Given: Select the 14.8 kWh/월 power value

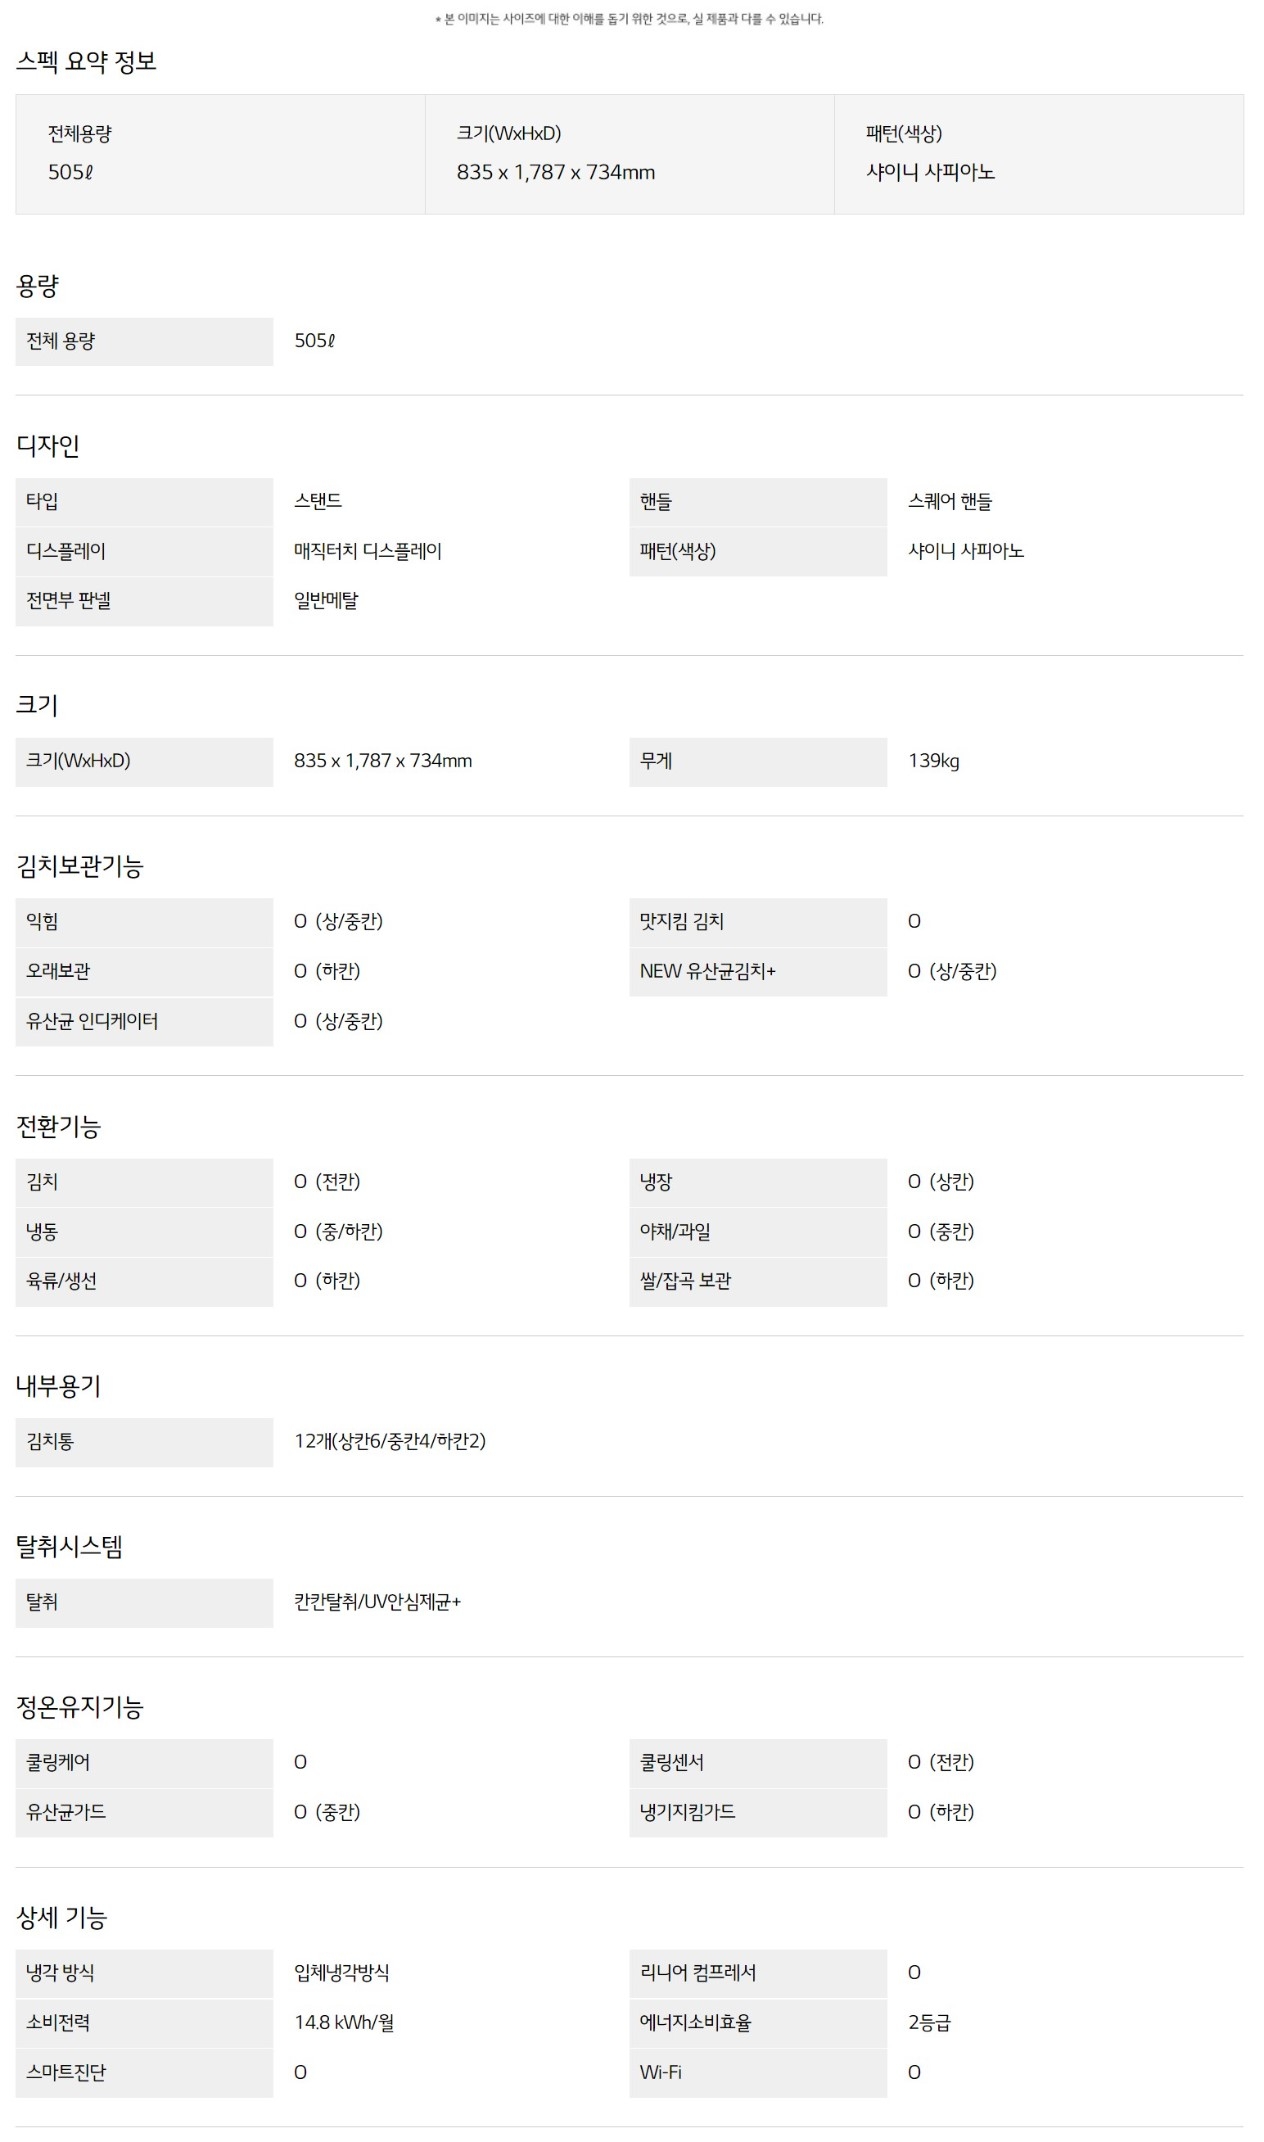Looking at the screenshot, I should [x=344, y=2022].
